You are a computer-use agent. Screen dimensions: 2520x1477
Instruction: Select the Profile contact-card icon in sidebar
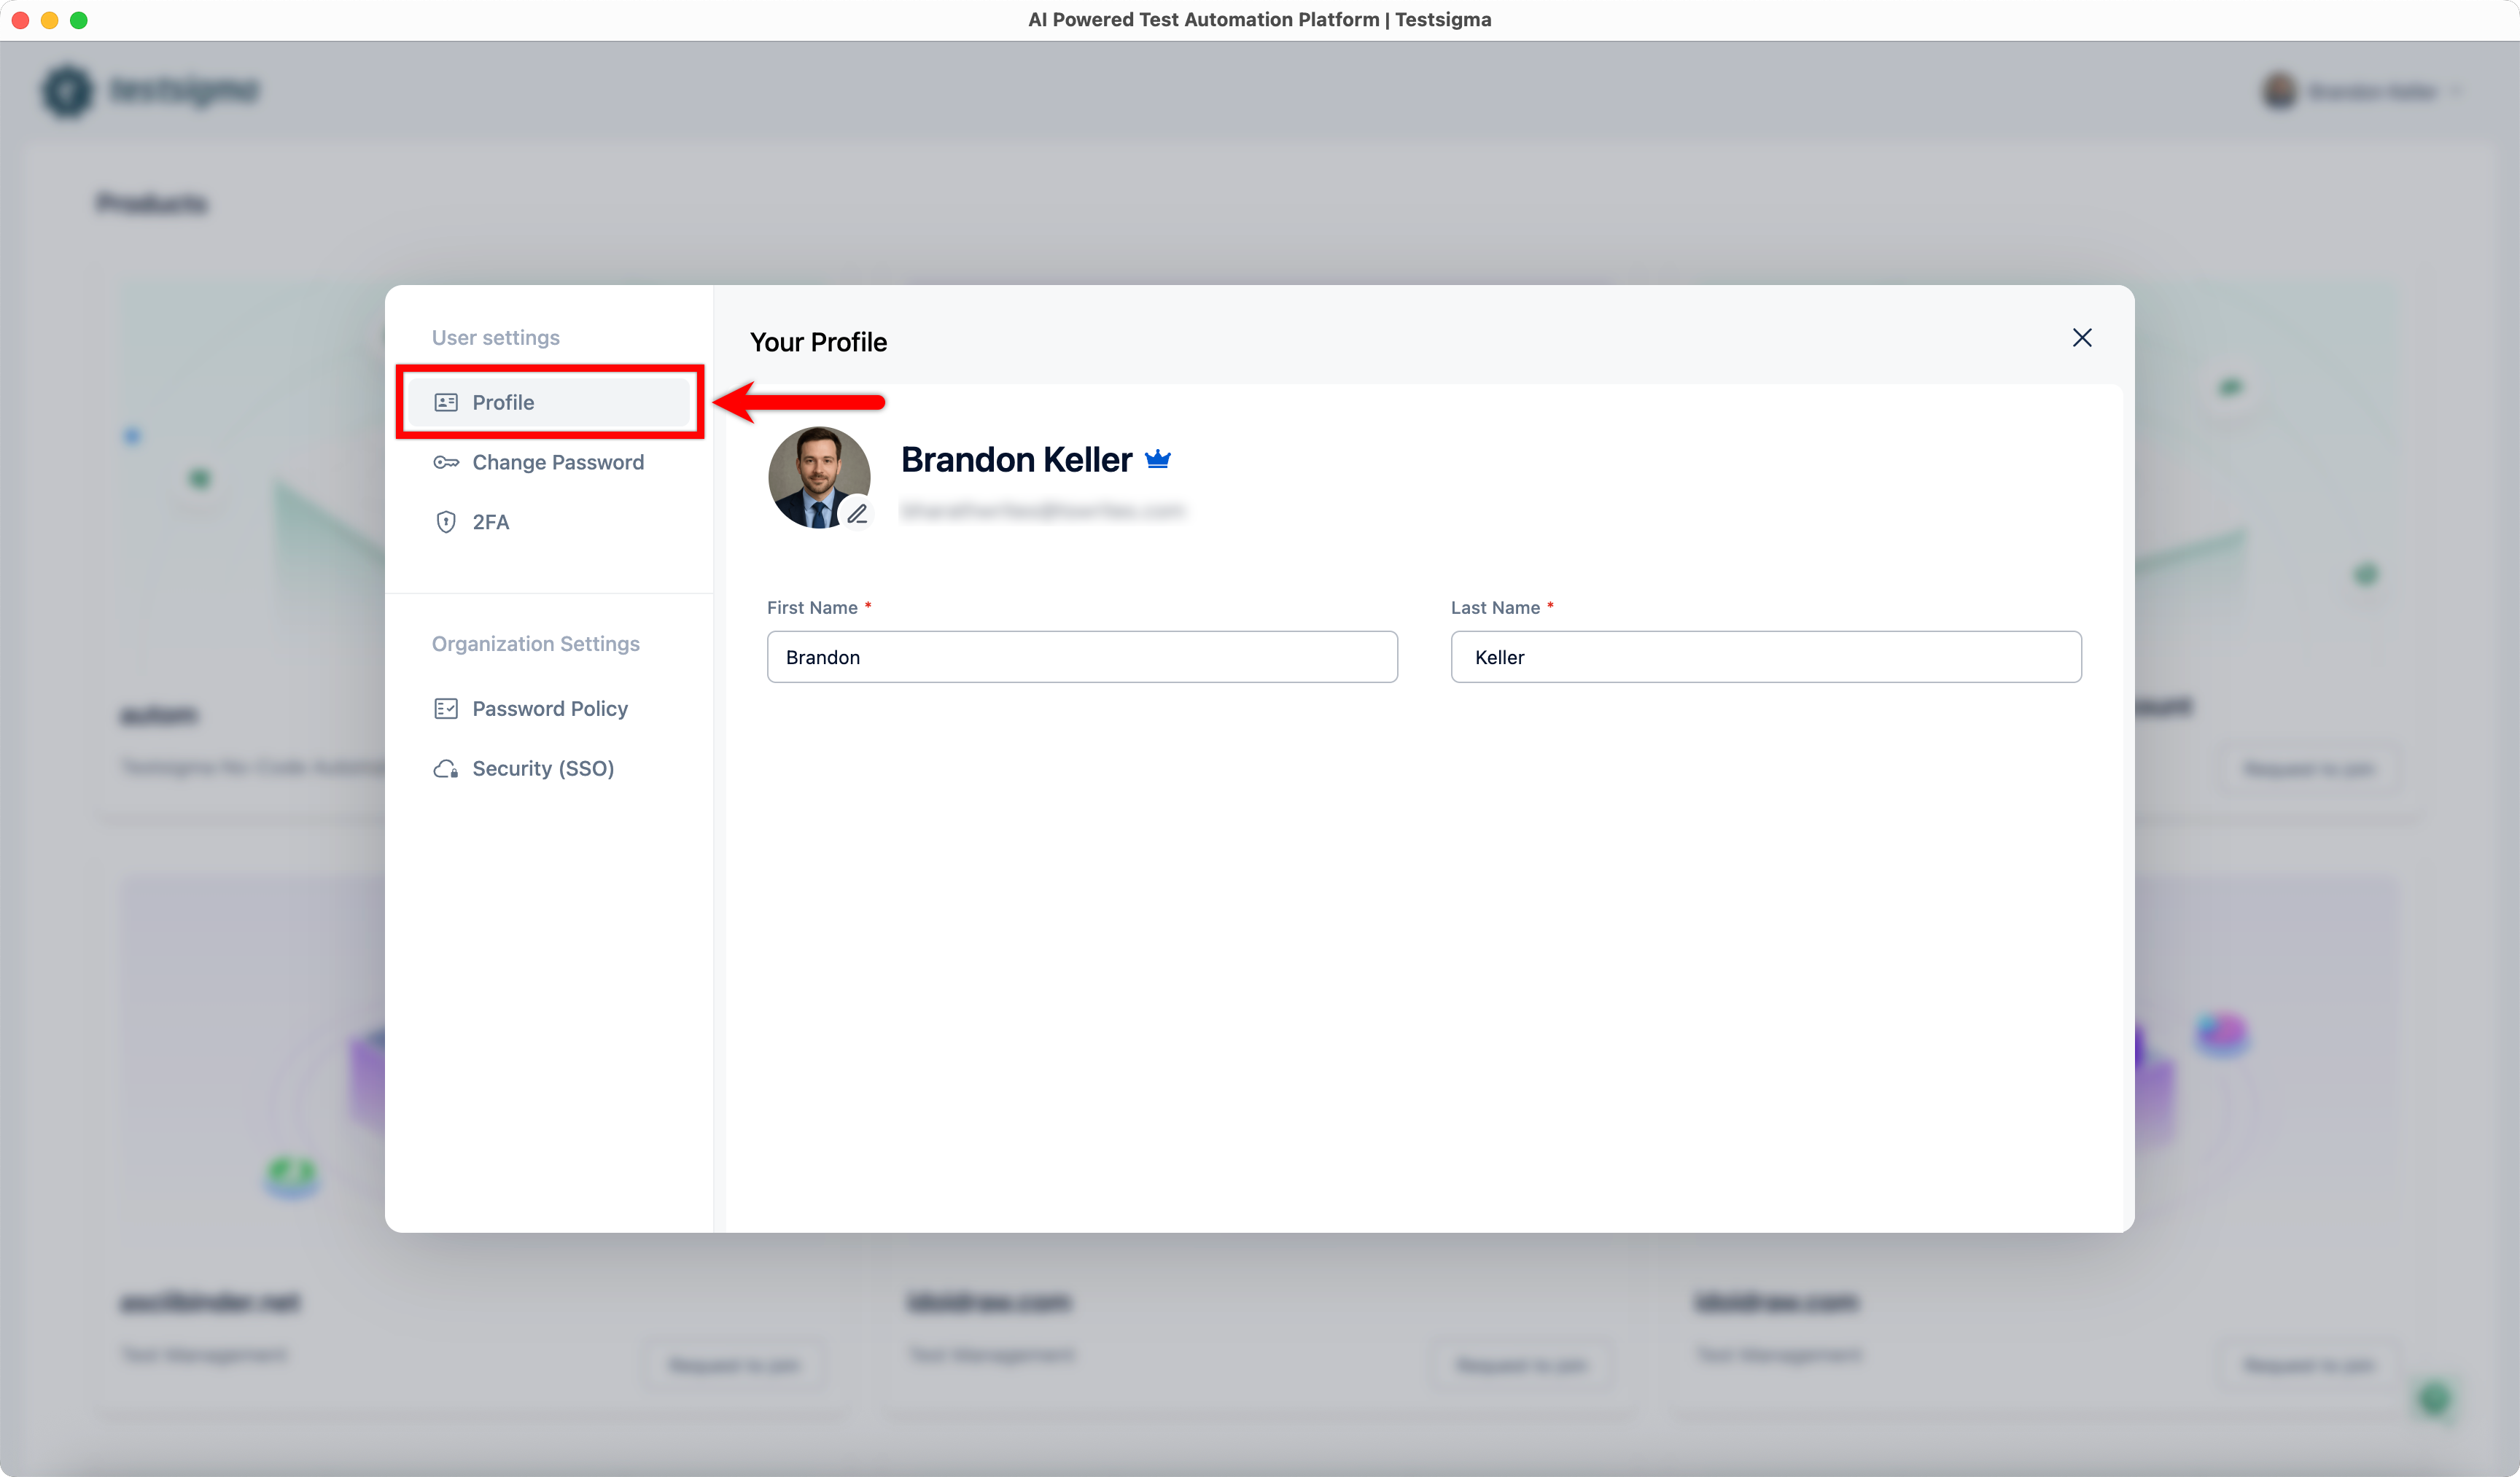pos(446,402)
